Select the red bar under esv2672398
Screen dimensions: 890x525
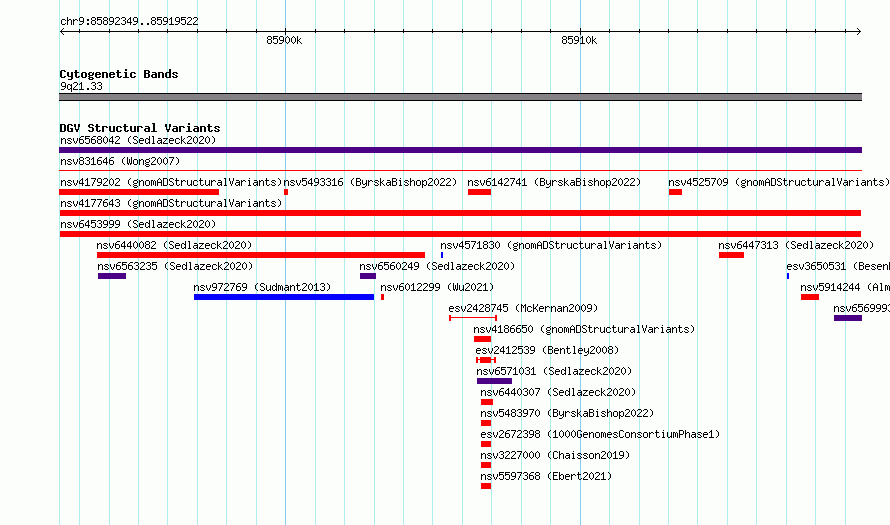(x=486, y=444)
